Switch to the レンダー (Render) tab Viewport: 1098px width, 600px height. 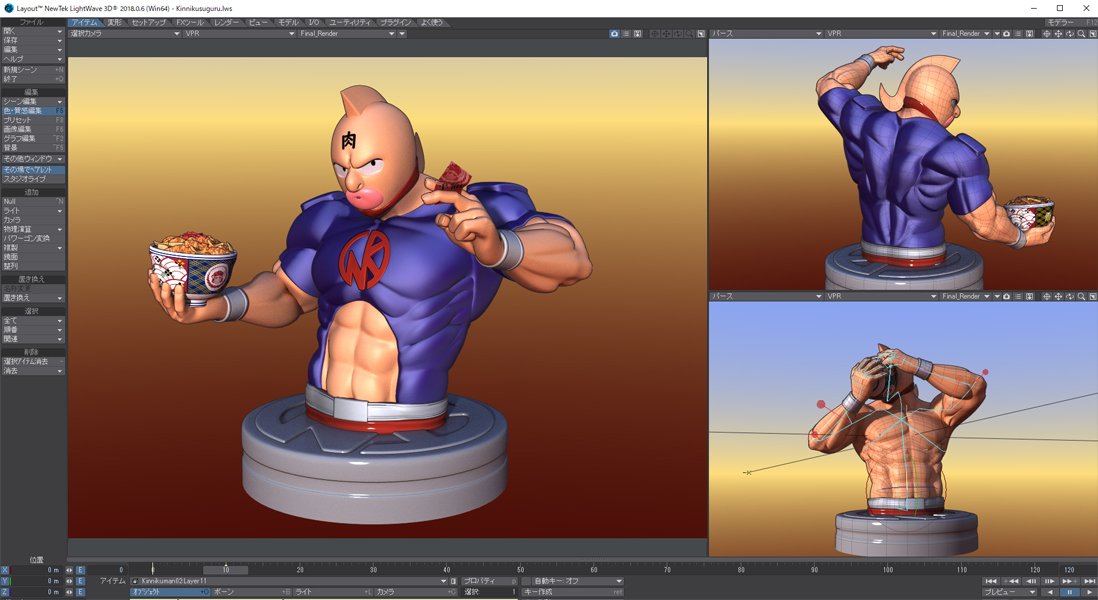[x=226, y=22]
